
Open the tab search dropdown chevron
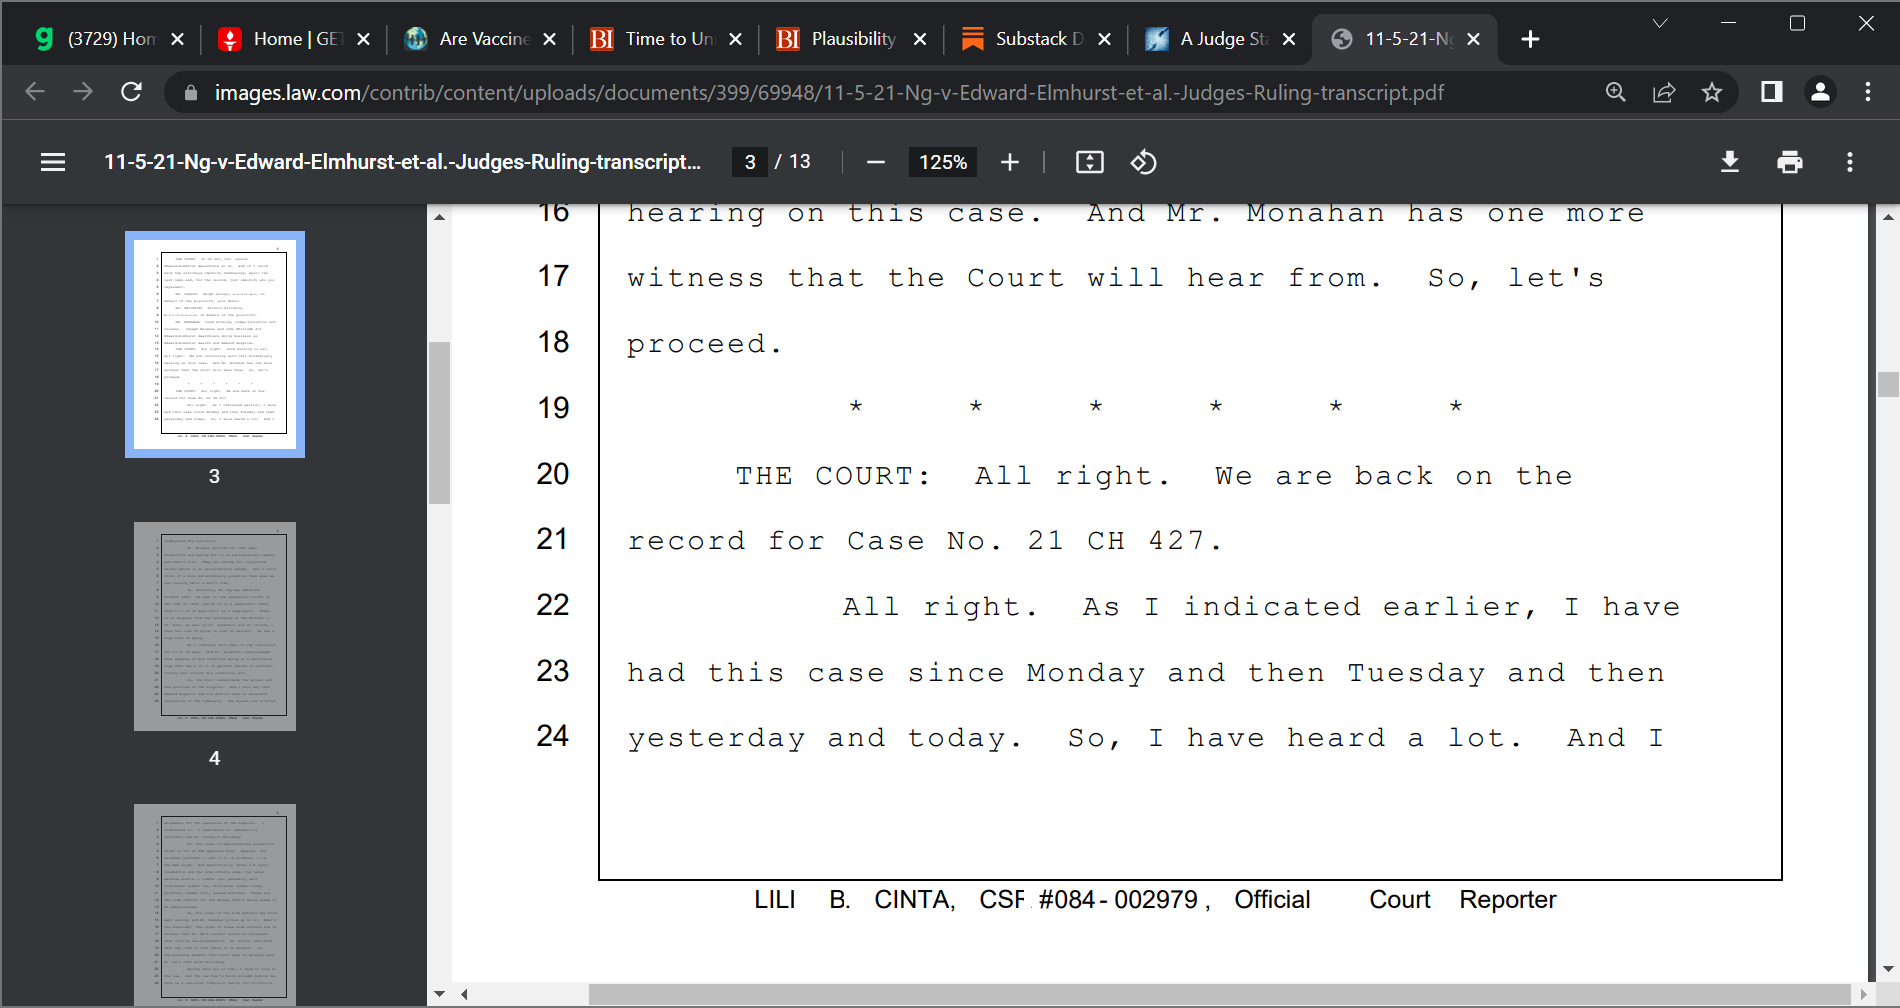click(x=1660, y=23)
